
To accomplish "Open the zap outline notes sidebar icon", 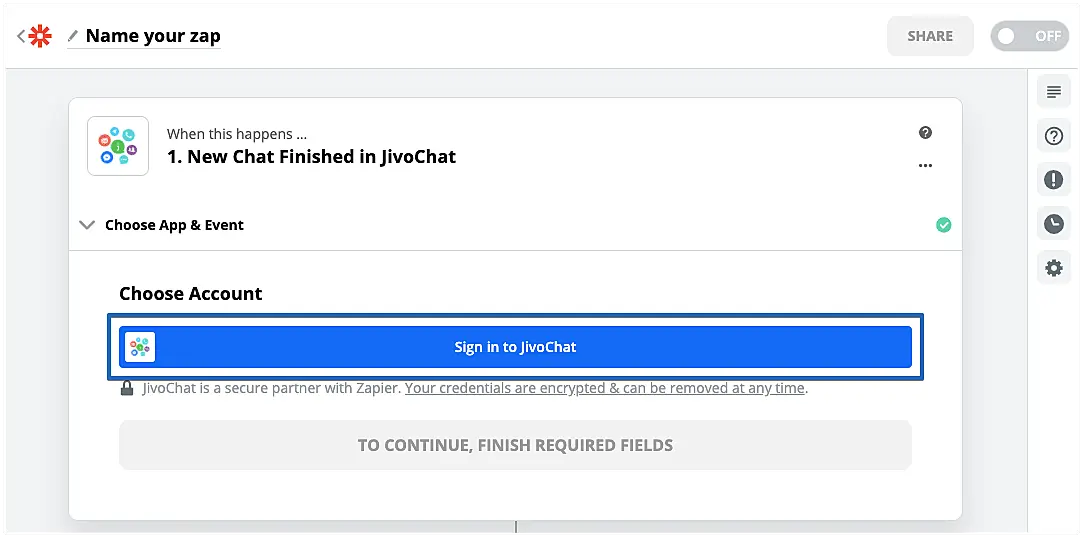I will pos(1053,93).
